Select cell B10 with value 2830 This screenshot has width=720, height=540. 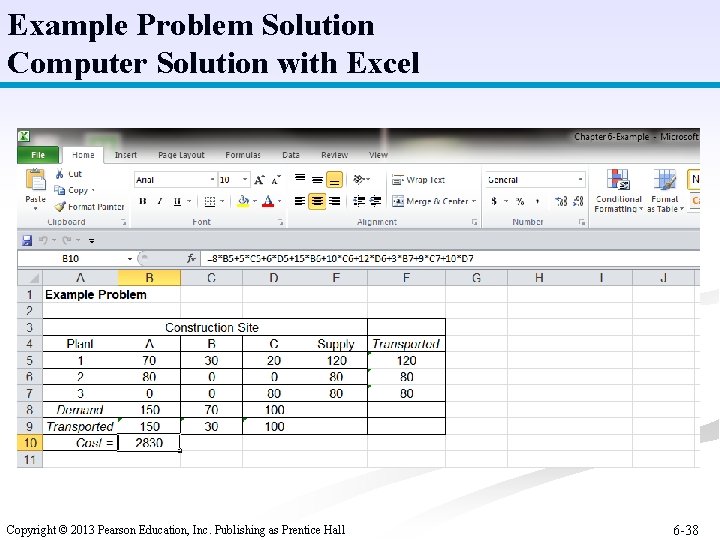point(149,443)
